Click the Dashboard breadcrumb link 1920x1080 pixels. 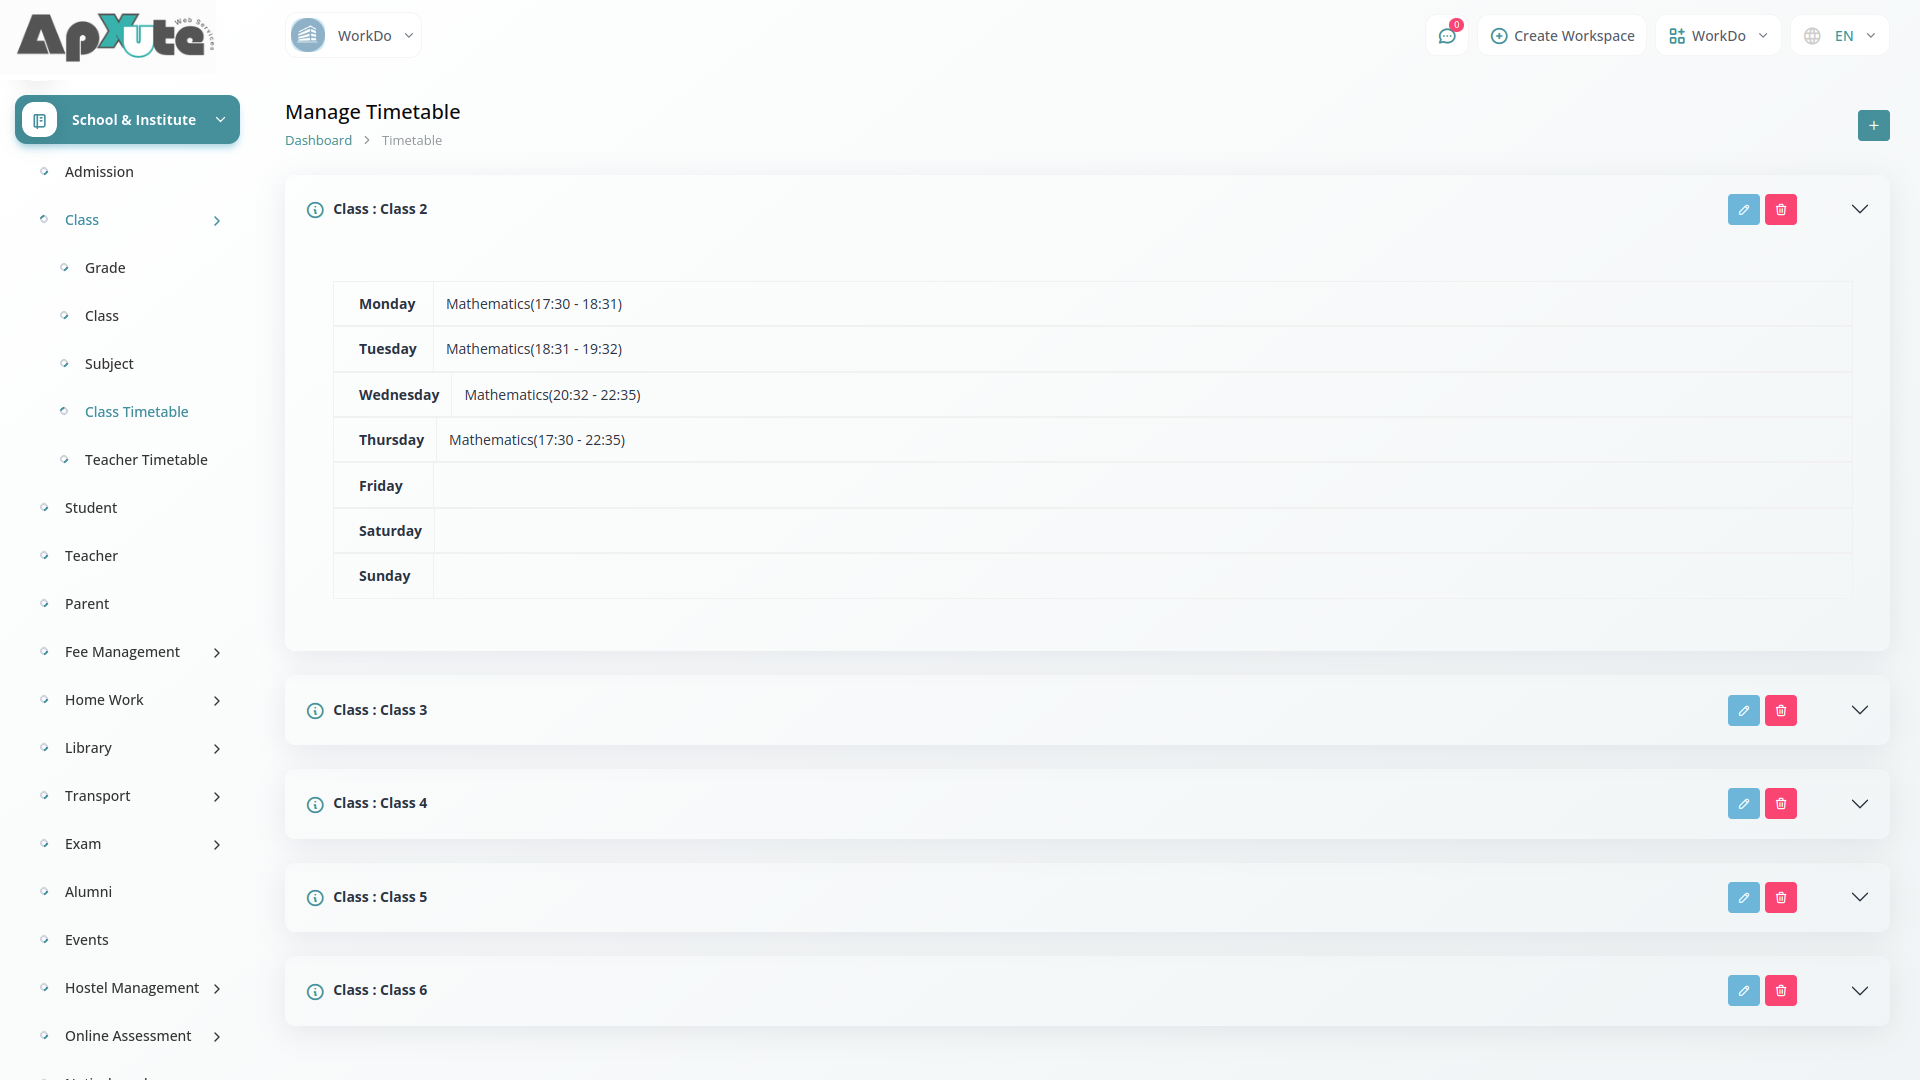pyautogui.click(x=318, y=141)
